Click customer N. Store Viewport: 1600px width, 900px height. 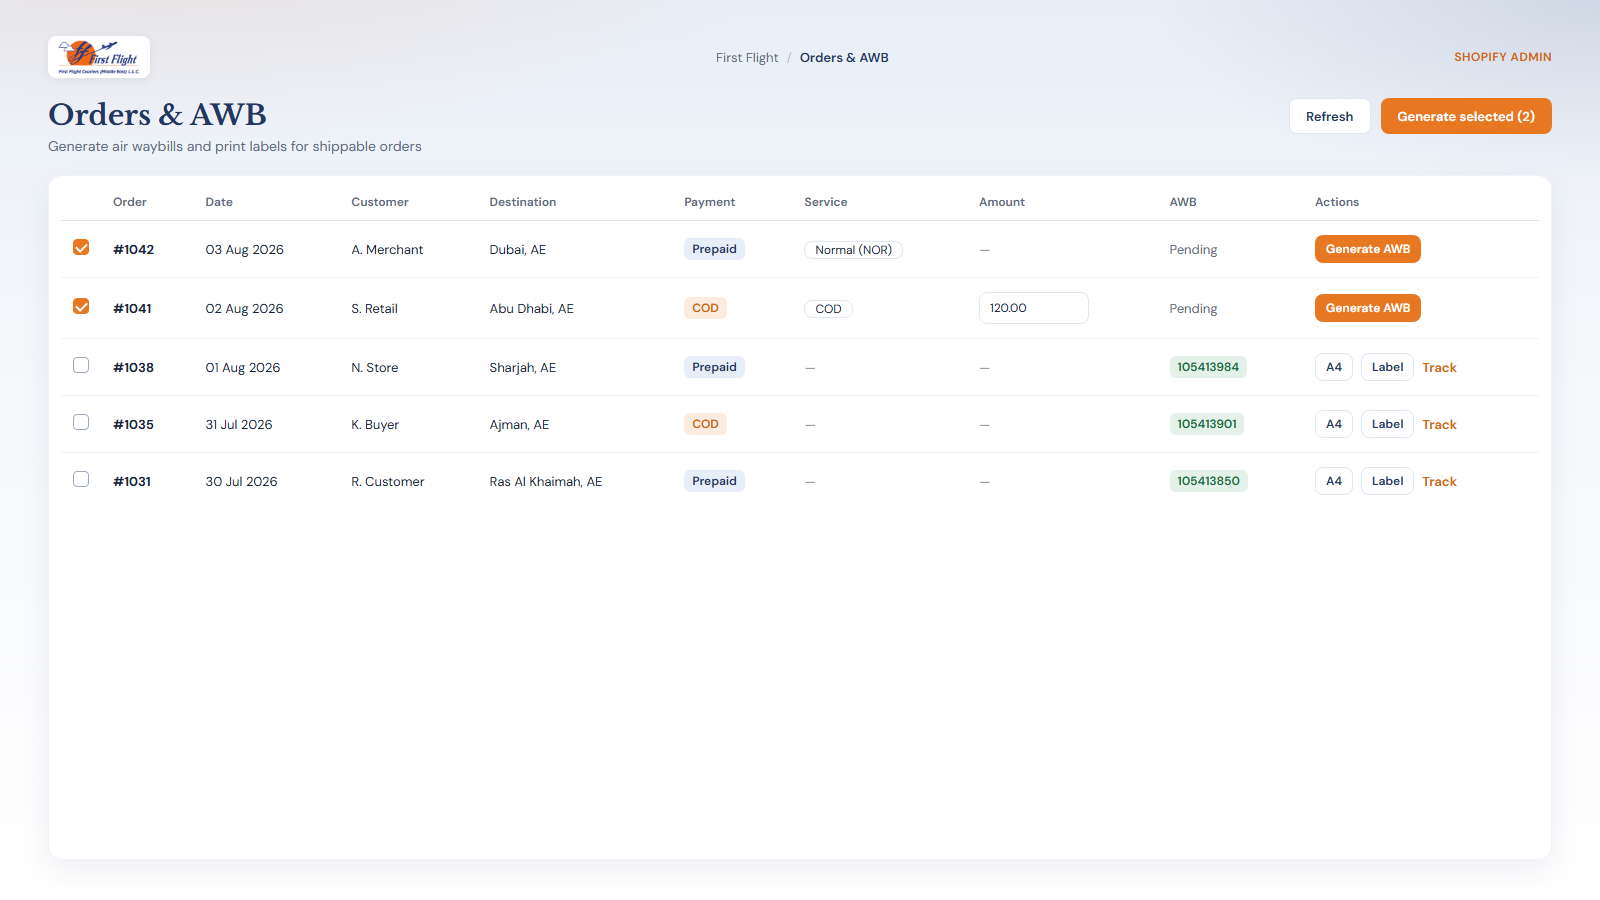(x=374, y=368)
